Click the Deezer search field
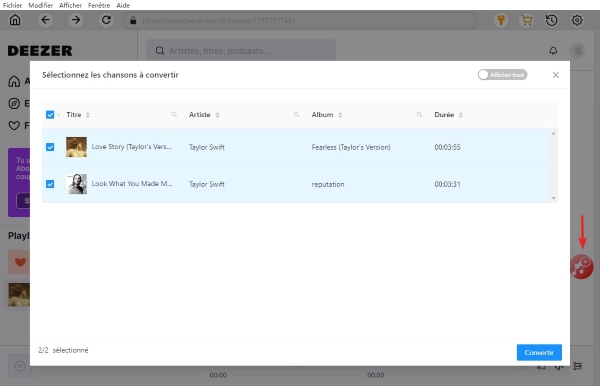The height and width of the screenshot is (386, 600). coord(241,50)
